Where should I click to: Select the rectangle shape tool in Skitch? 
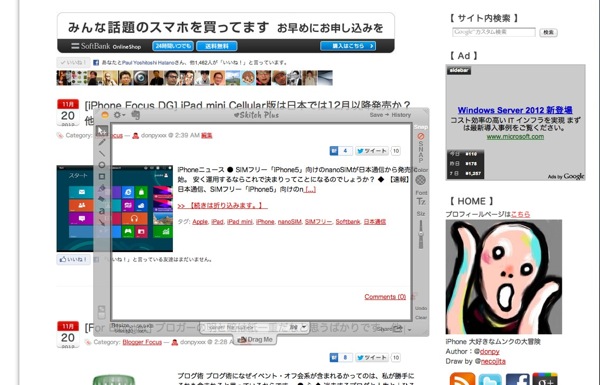click(x=102, y=176)
